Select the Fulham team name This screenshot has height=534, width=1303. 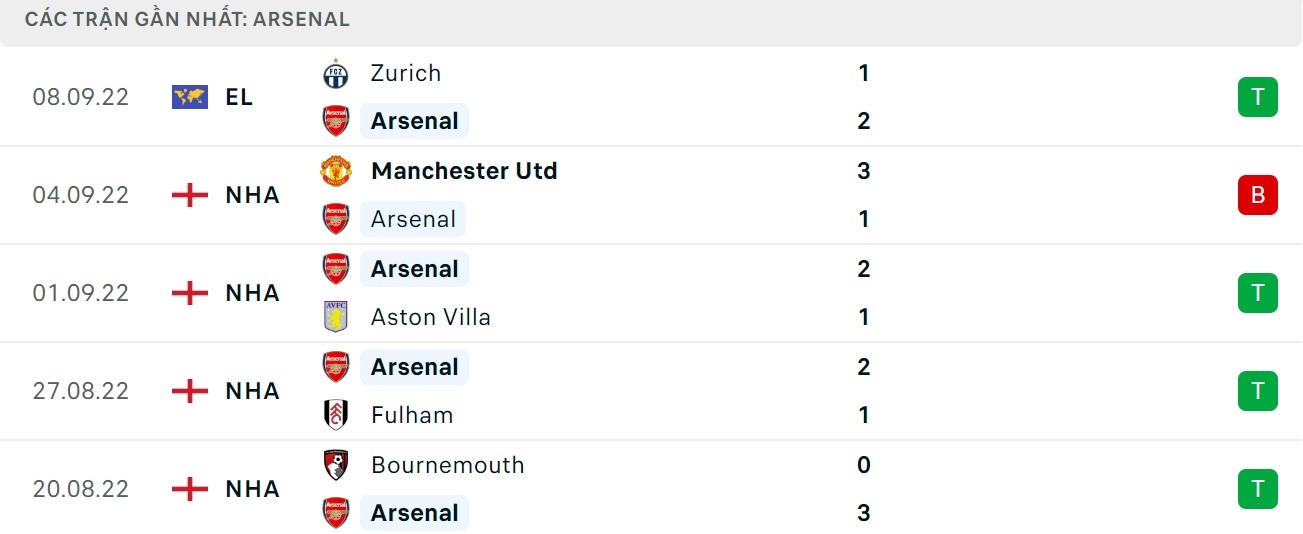coord(412,415)
